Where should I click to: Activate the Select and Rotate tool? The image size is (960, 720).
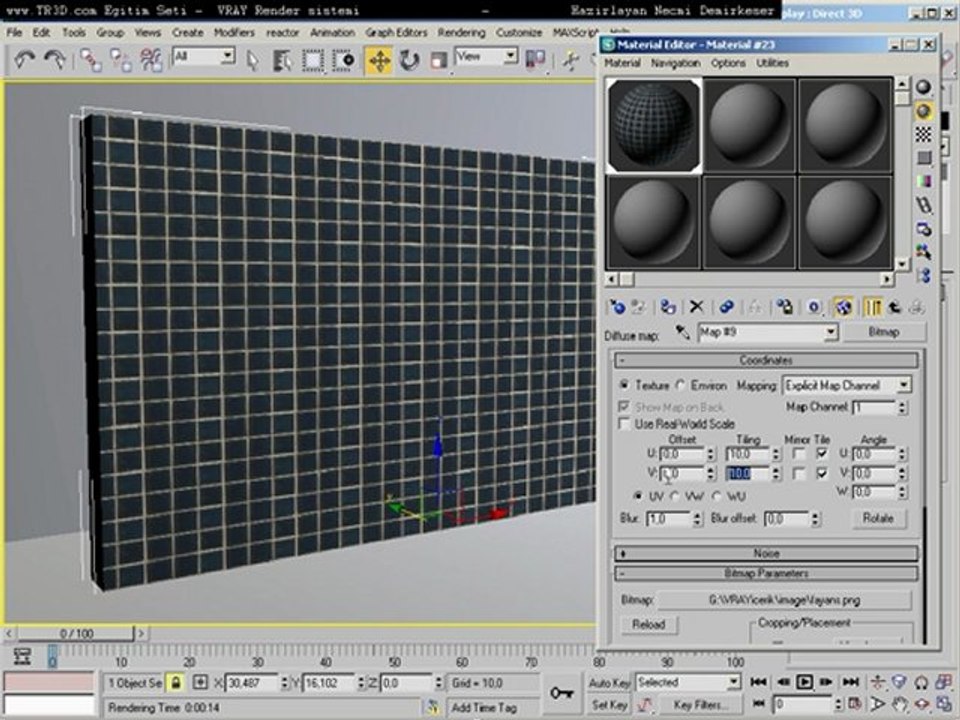(410, 60)
